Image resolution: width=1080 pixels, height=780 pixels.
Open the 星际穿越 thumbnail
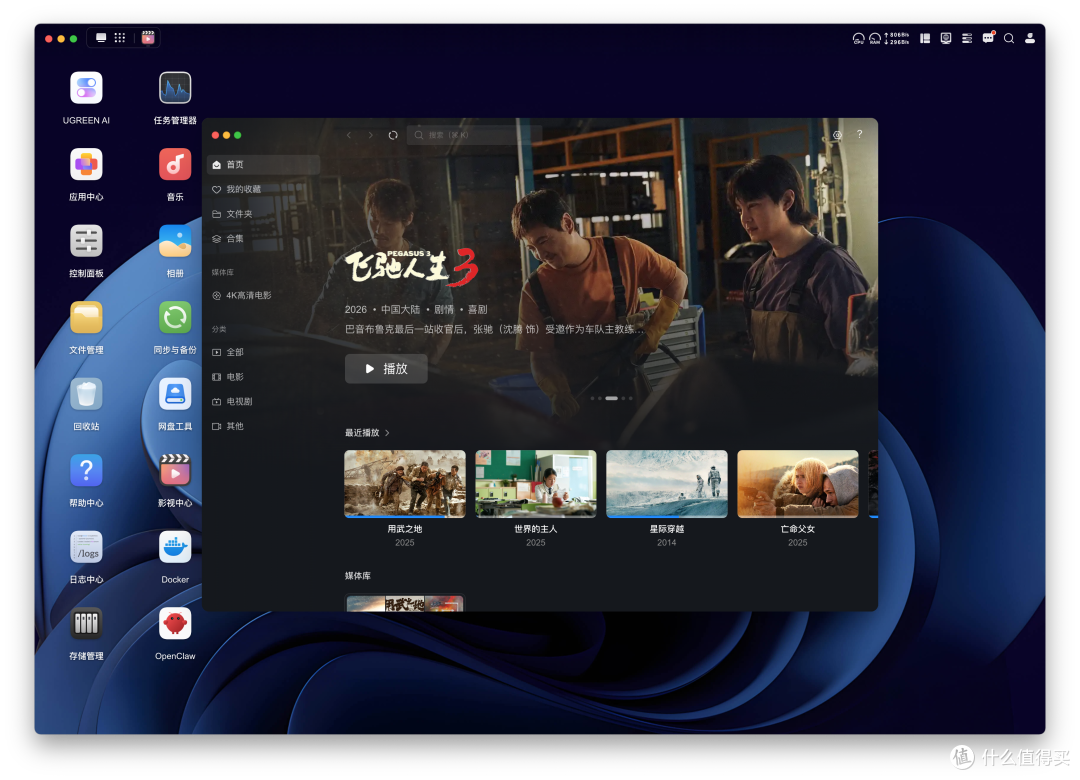point(667,484)
